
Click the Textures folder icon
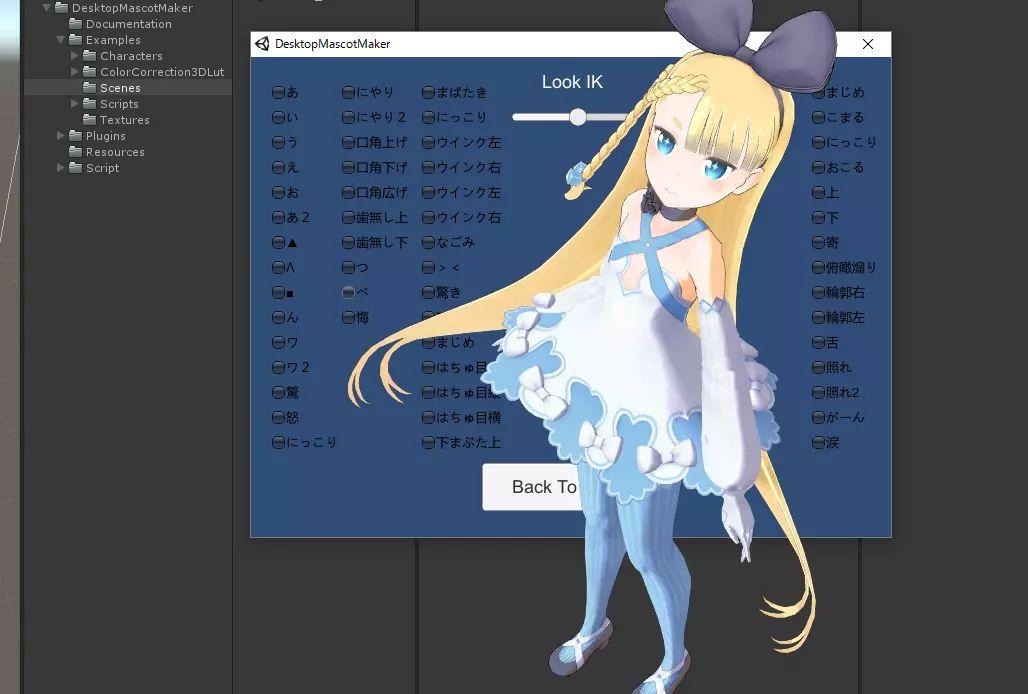coord(89,120)
